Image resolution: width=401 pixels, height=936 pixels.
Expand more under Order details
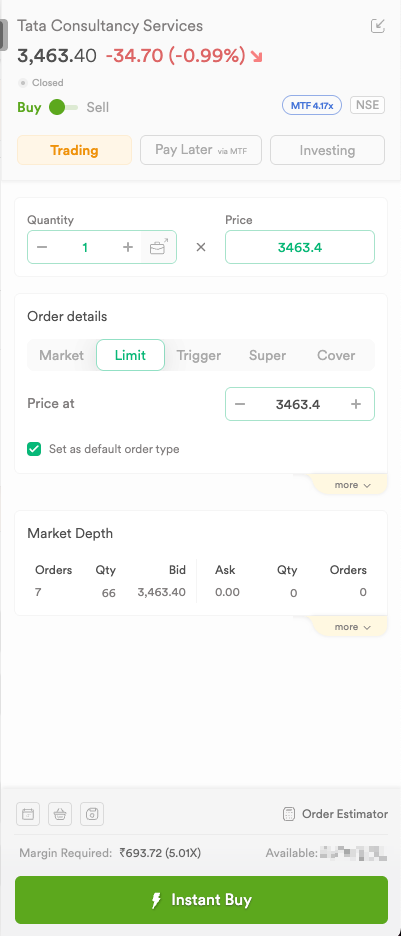tap(353, 485)
